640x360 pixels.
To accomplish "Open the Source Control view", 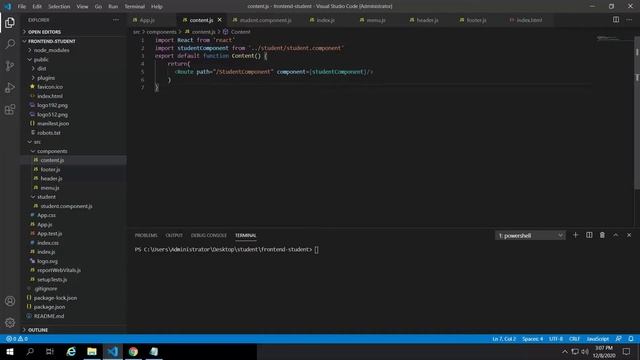I will tap(10, 66).
